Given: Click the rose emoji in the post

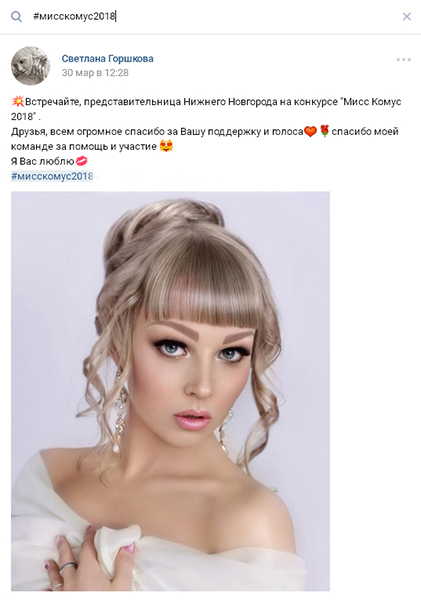Looking at the screenshot, I should [324, 131].
